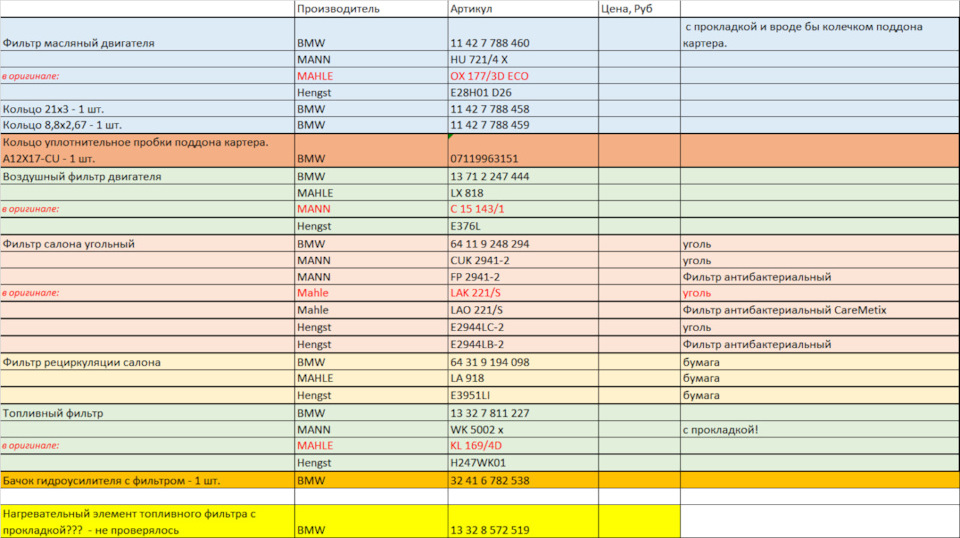Click article '13 71 2 247 444'
Screen dimensions: 960x538
click(x=523, y=176)
